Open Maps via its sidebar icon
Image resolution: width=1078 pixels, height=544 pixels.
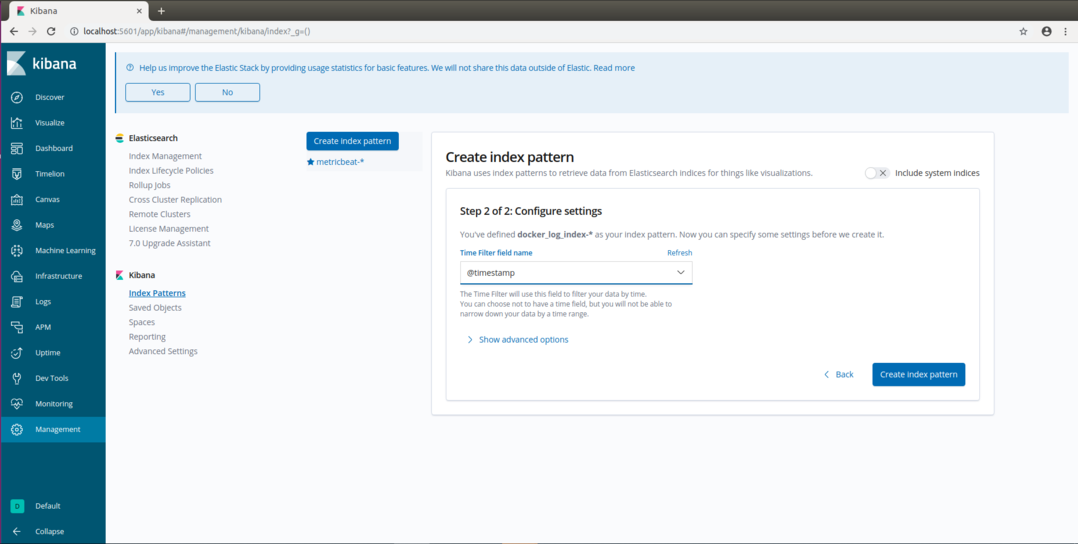click(17, 225)
